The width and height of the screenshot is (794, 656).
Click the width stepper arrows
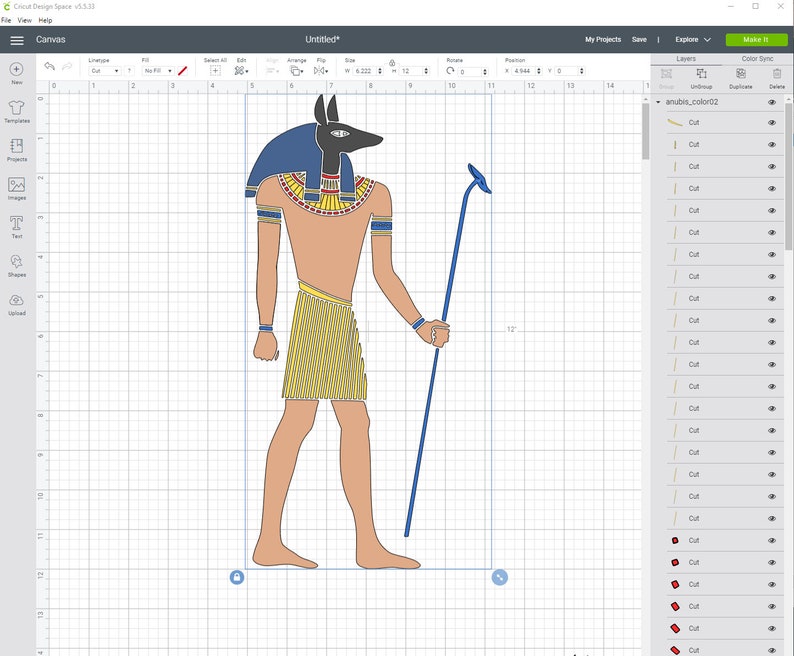[380, 71]
